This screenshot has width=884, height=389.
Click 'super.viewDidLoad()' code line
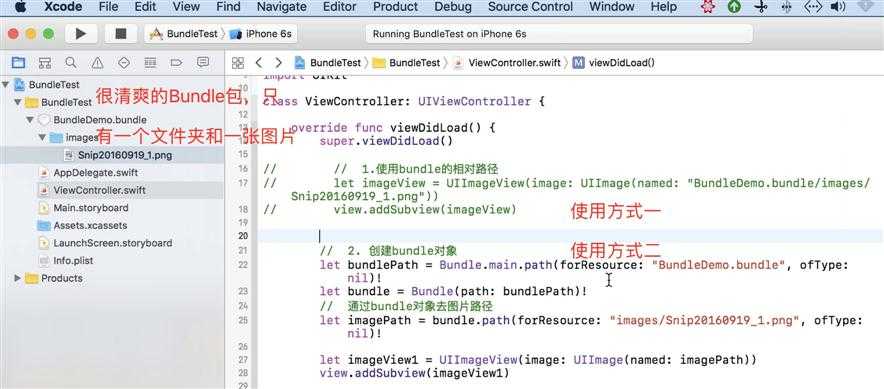[386, 141]
